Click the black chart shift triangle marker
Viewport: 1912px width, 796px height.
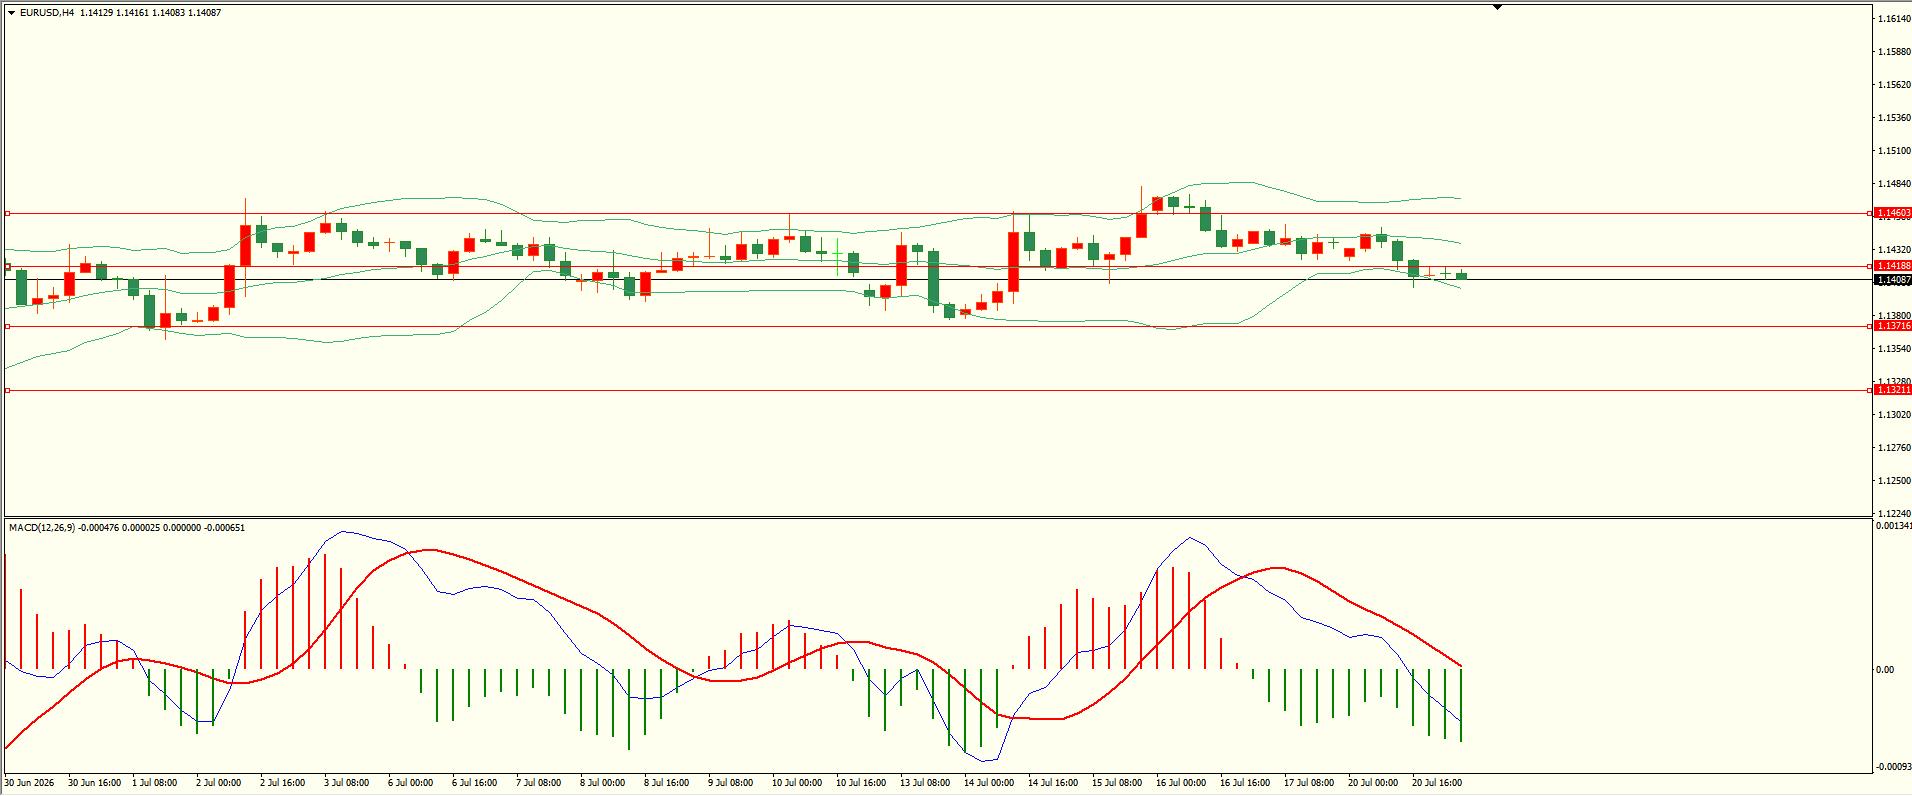pos(1498,7)
